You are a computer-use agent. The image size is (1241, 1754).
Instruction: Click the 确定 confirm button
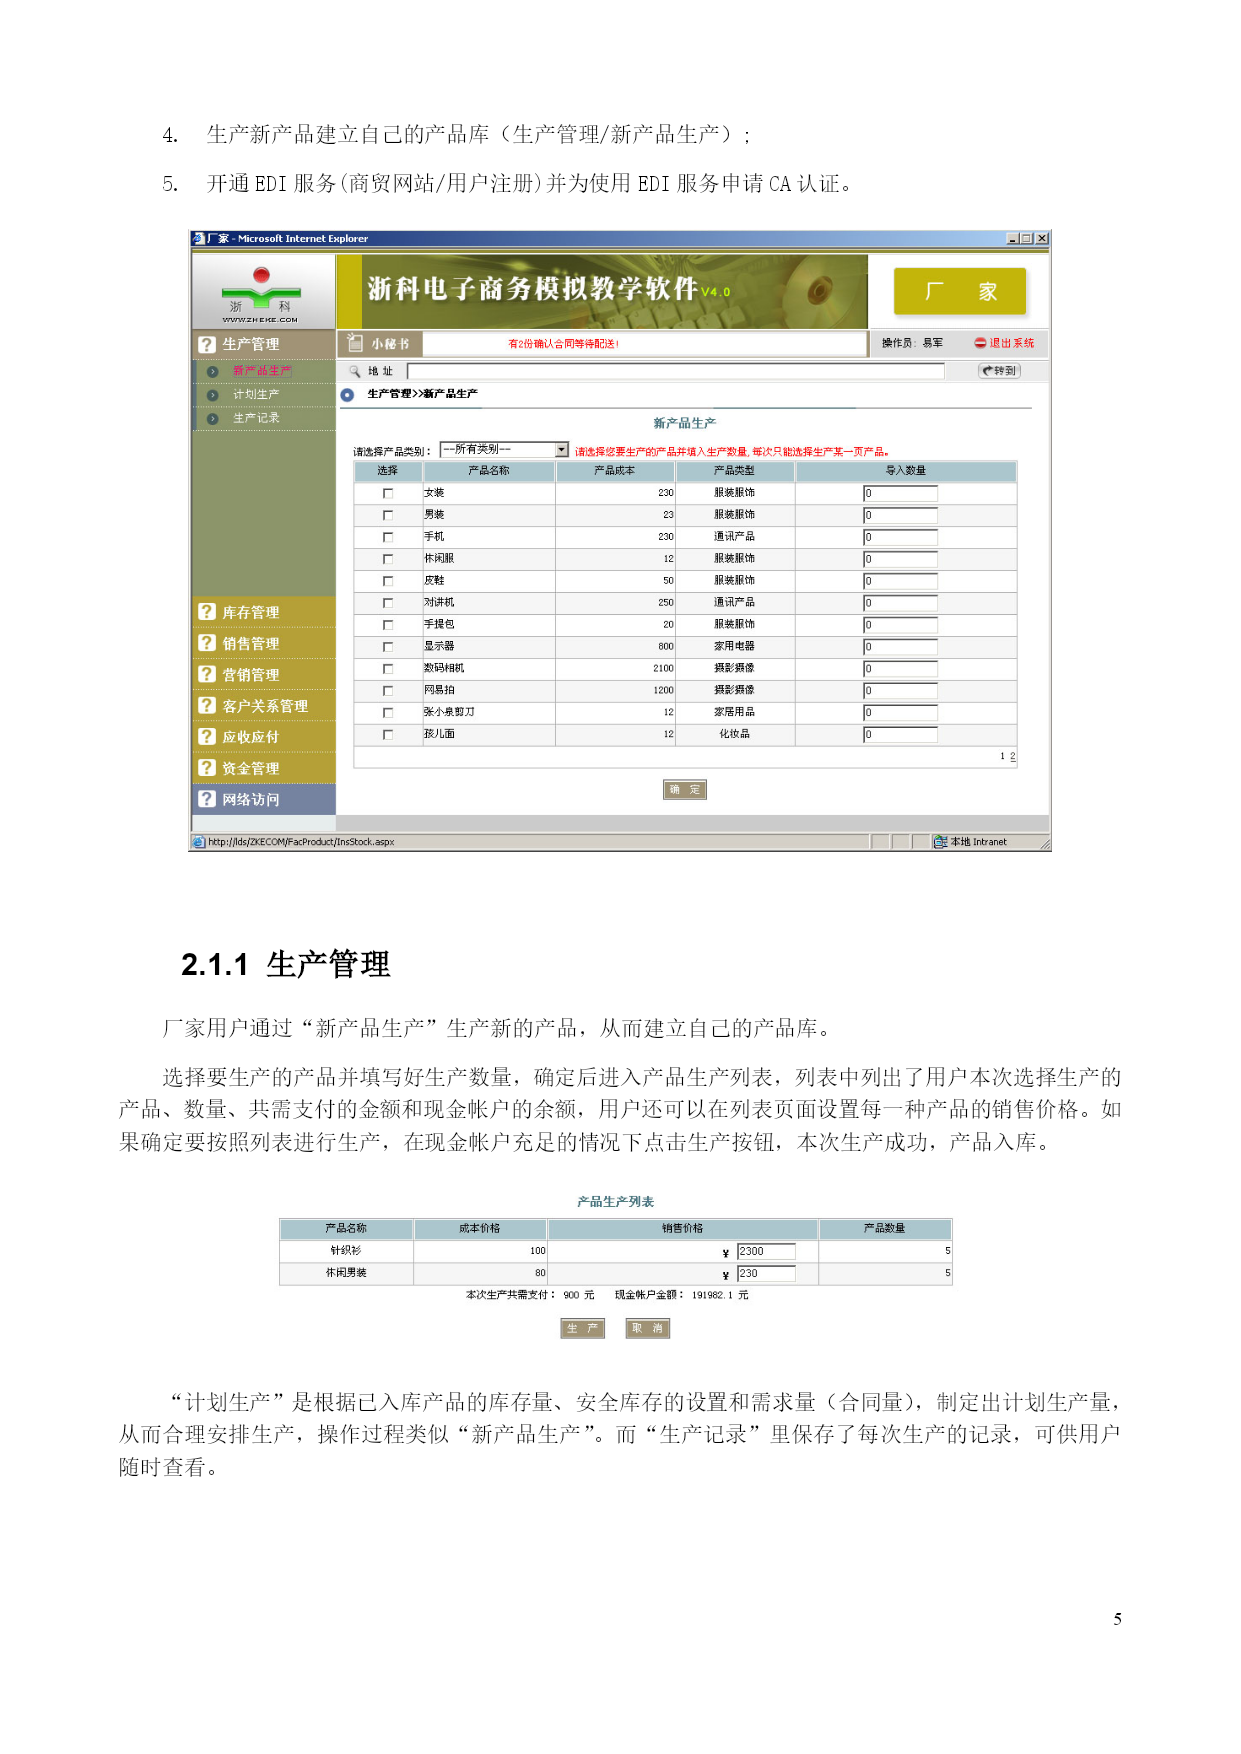(x=685, y=790)
